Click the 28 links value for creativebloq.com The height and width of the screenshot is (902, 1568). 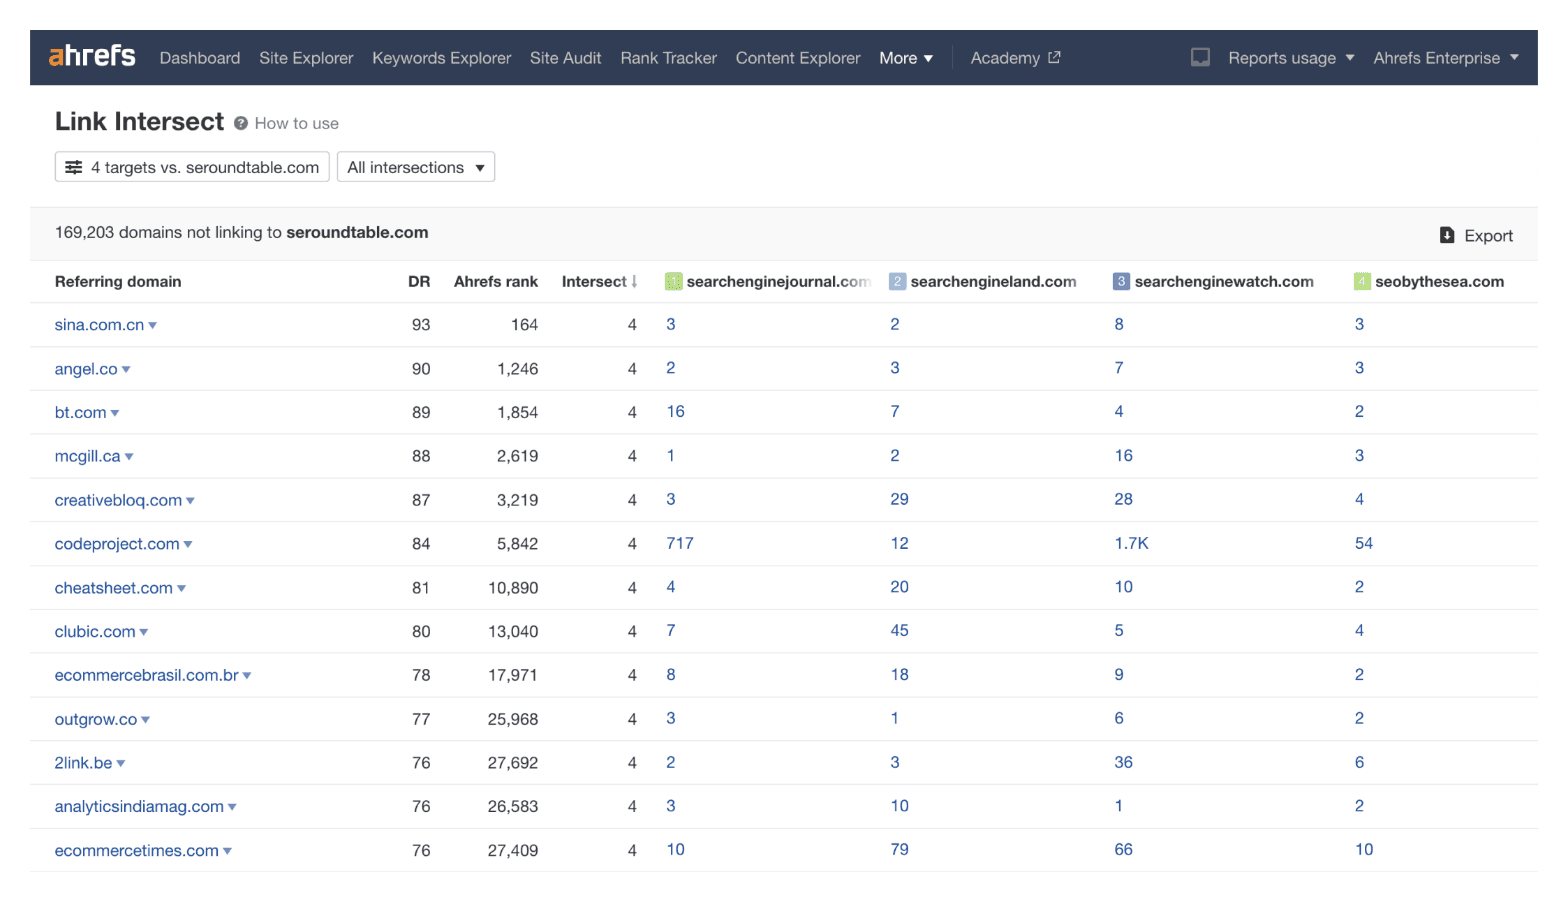[x=1123, y=500]
